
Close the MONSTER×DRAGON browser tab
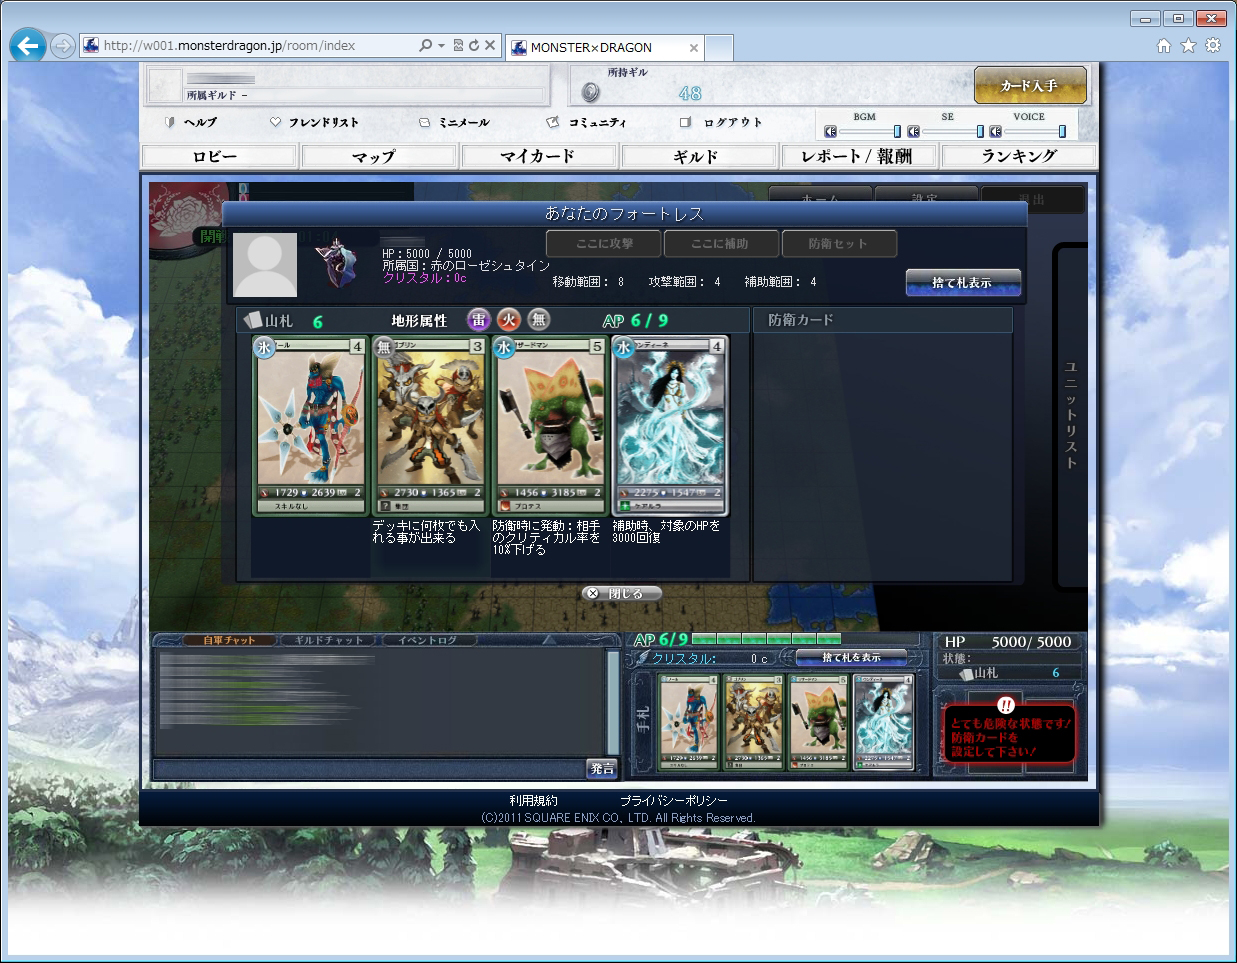coord(694,47)
